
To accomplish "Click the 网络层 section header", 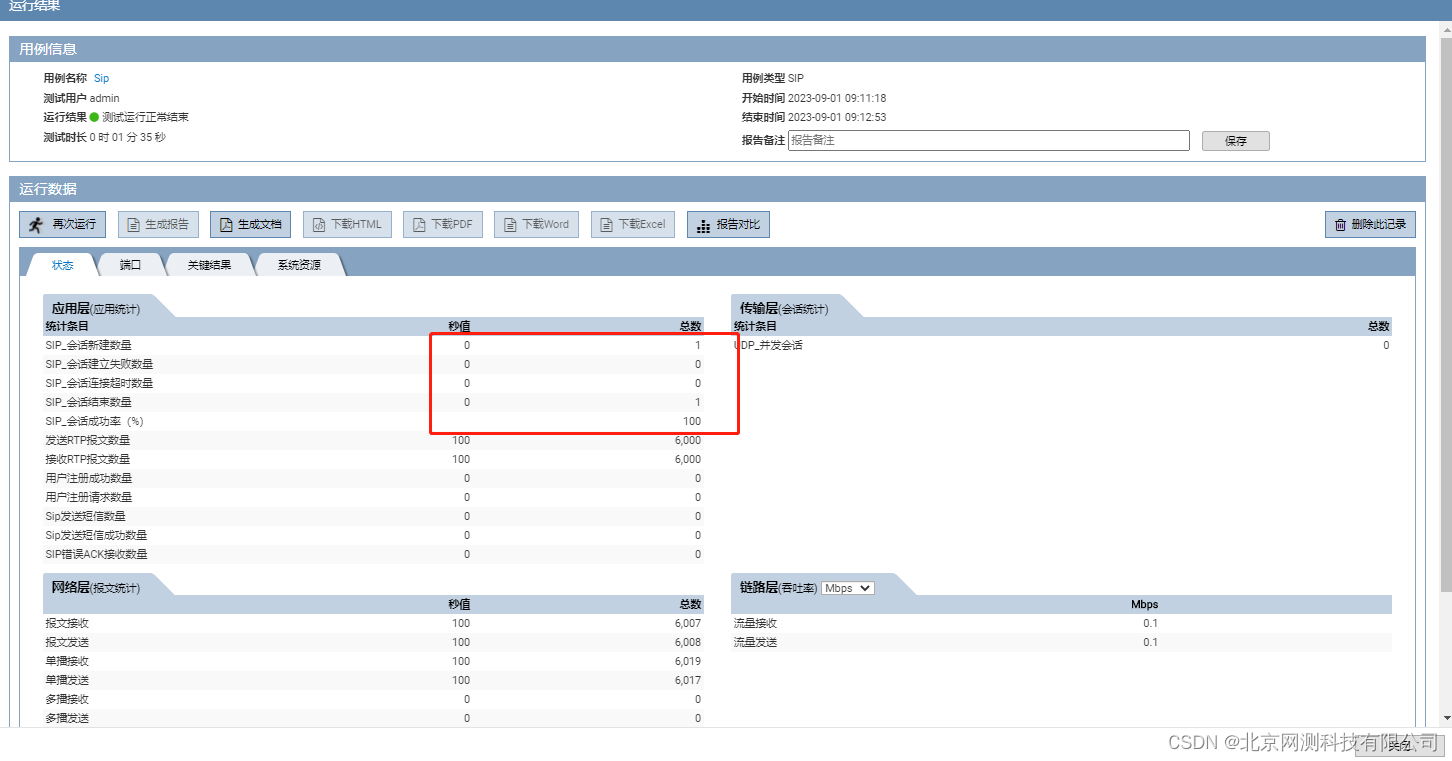I will pyautogui.click(x=96, y=588).
